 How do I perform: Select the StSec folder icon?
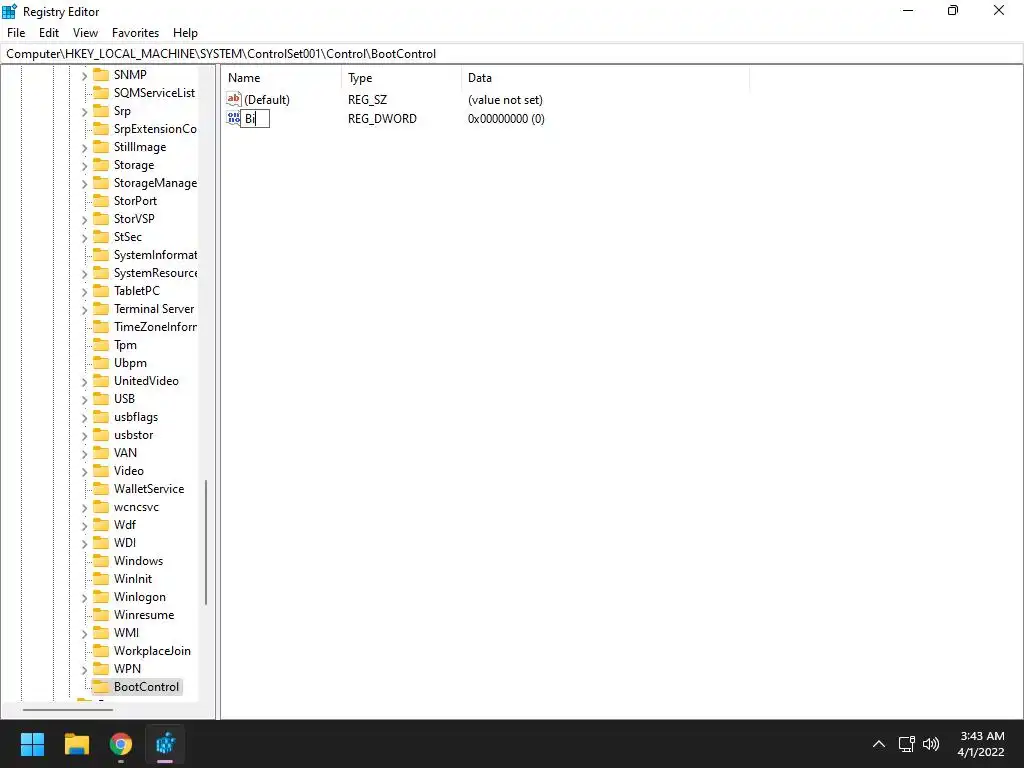[101, 236]
